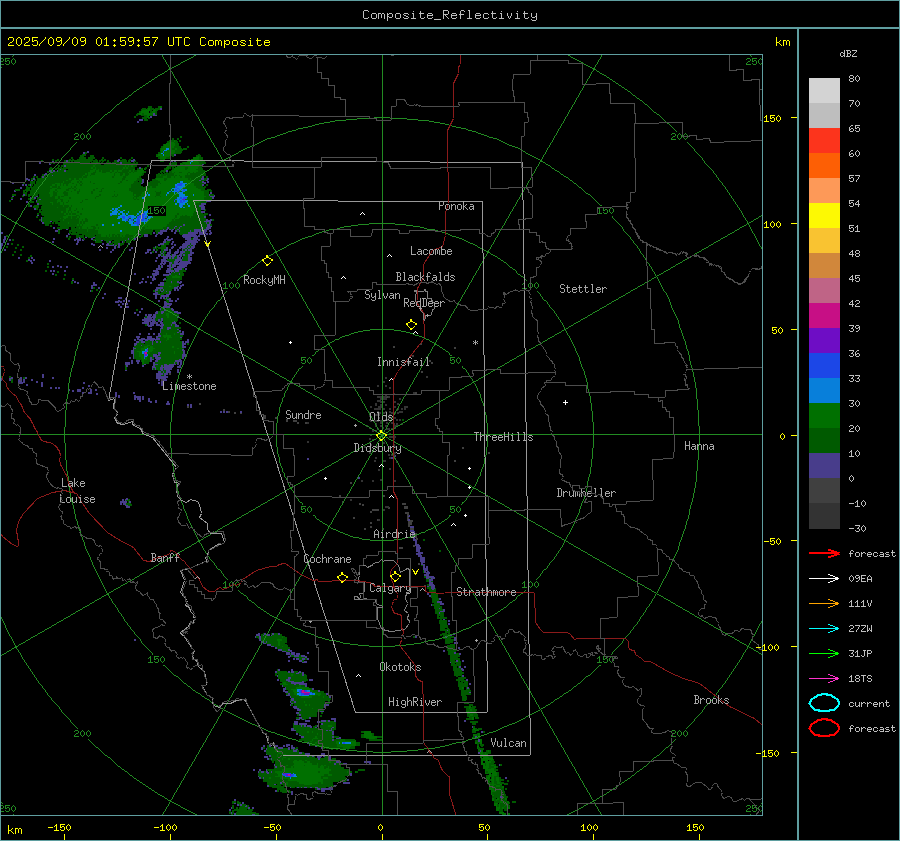This screenshot has height=841, width=900.
Task: Pick the bright green swatch between 30 and 20
Action: (x=824, y=416)
